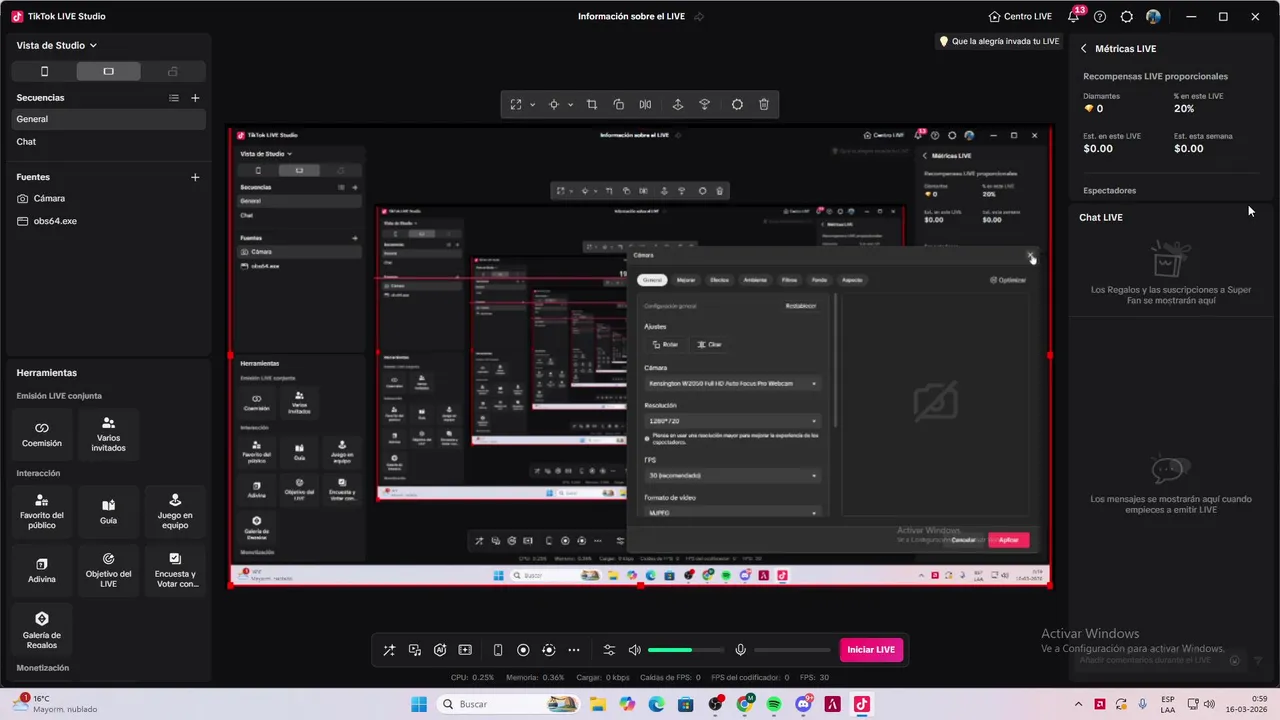Open the profile avatar menu

point(1154,17)
